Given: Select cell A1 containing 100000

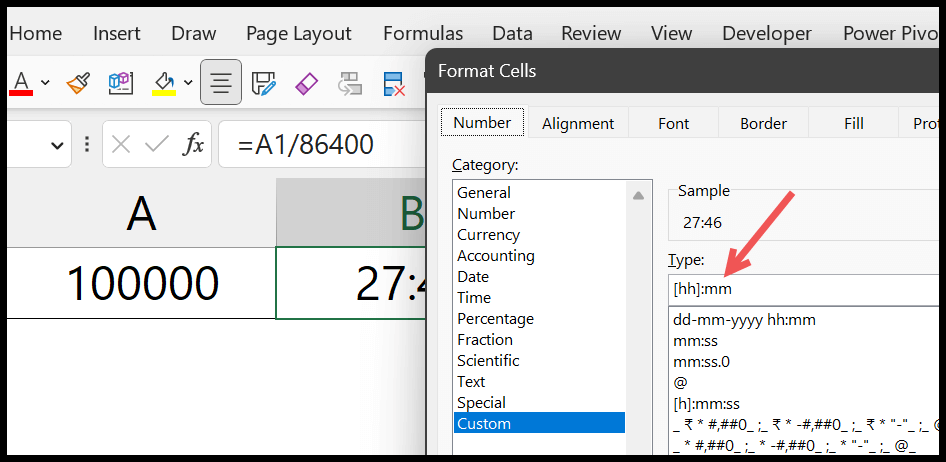Looking at the screenshot, I should pos(142,283).
